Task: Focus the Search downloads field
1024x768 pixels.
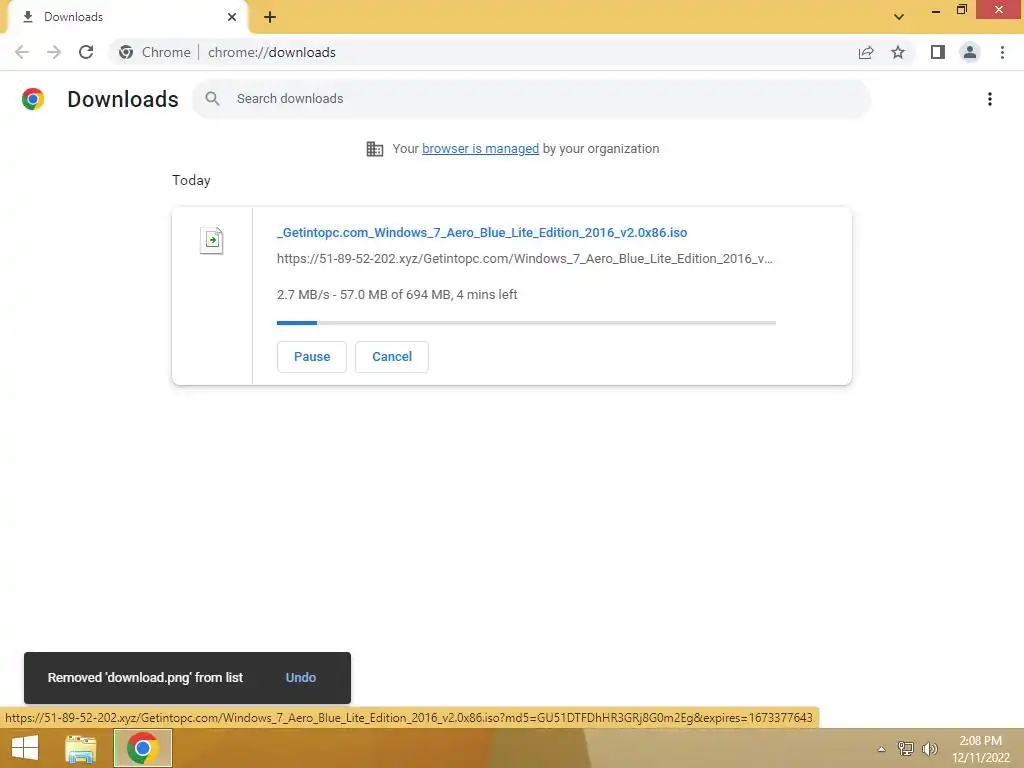Action: point(532,99)
